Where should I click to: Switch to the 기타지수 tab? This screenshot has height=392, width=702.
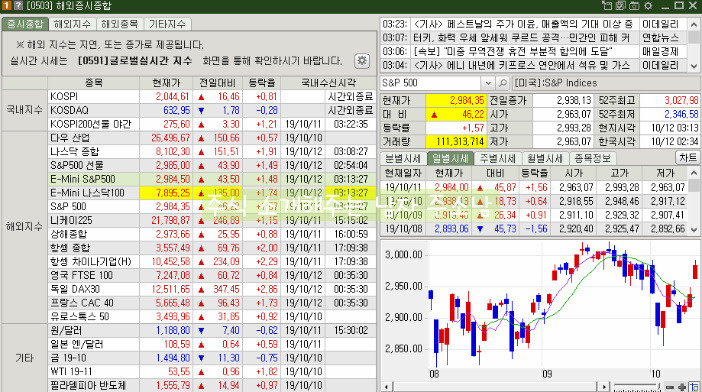(167, 24)
